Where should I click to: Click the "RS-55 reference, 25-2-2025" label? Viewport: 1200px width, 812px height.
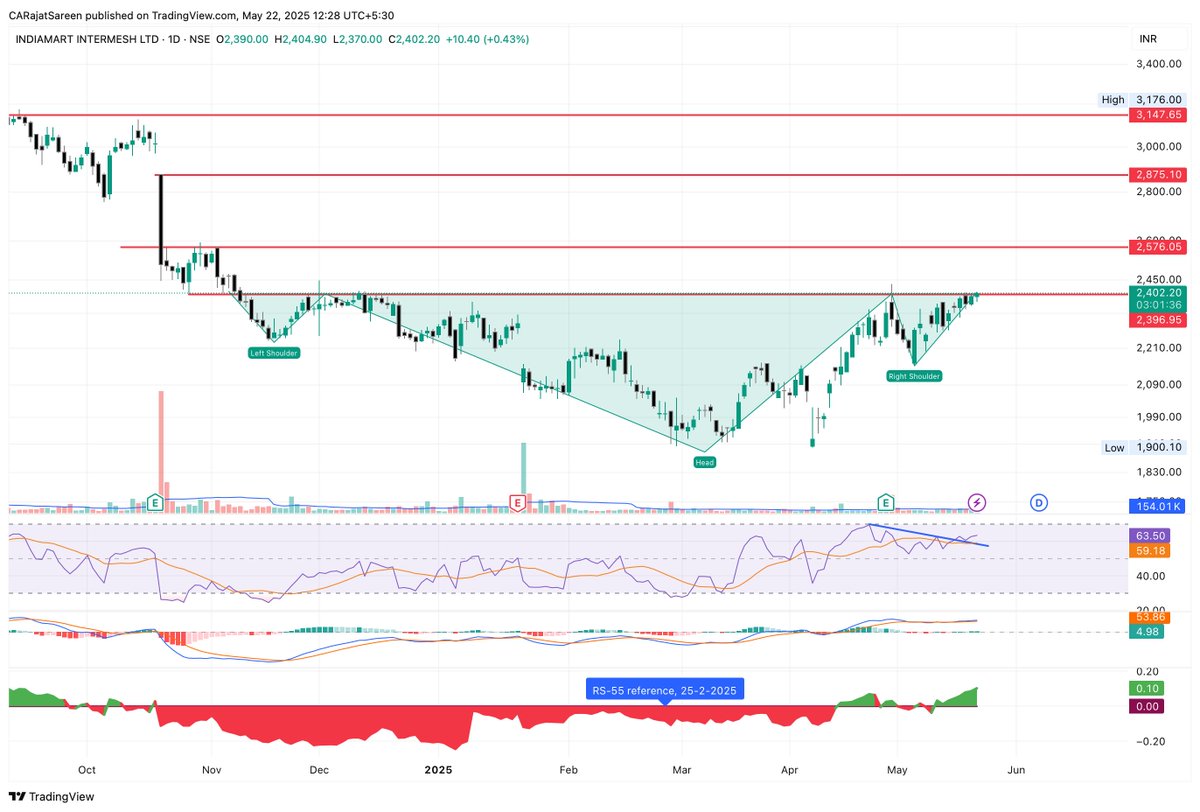pyautogui.click(x=665, y=689)
